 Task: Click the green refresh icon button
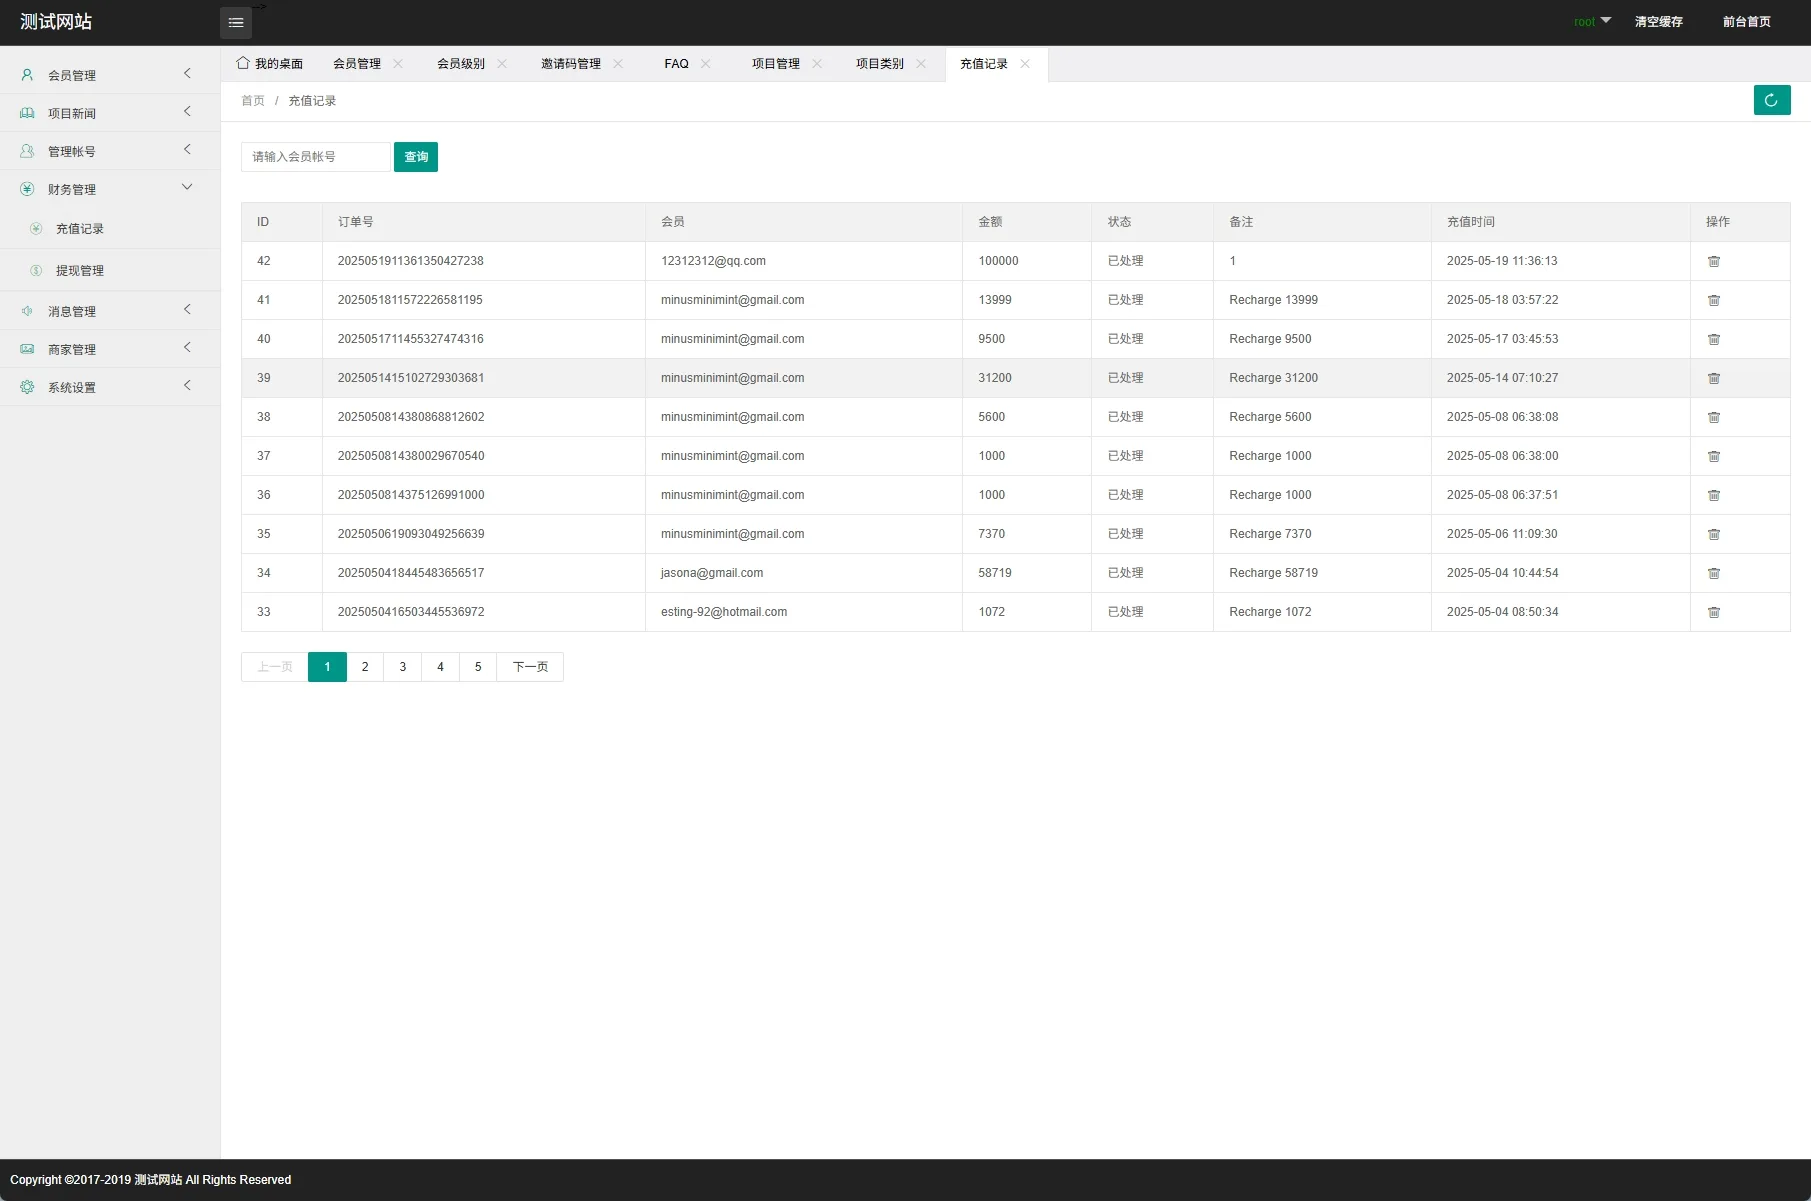(1771, 100)
